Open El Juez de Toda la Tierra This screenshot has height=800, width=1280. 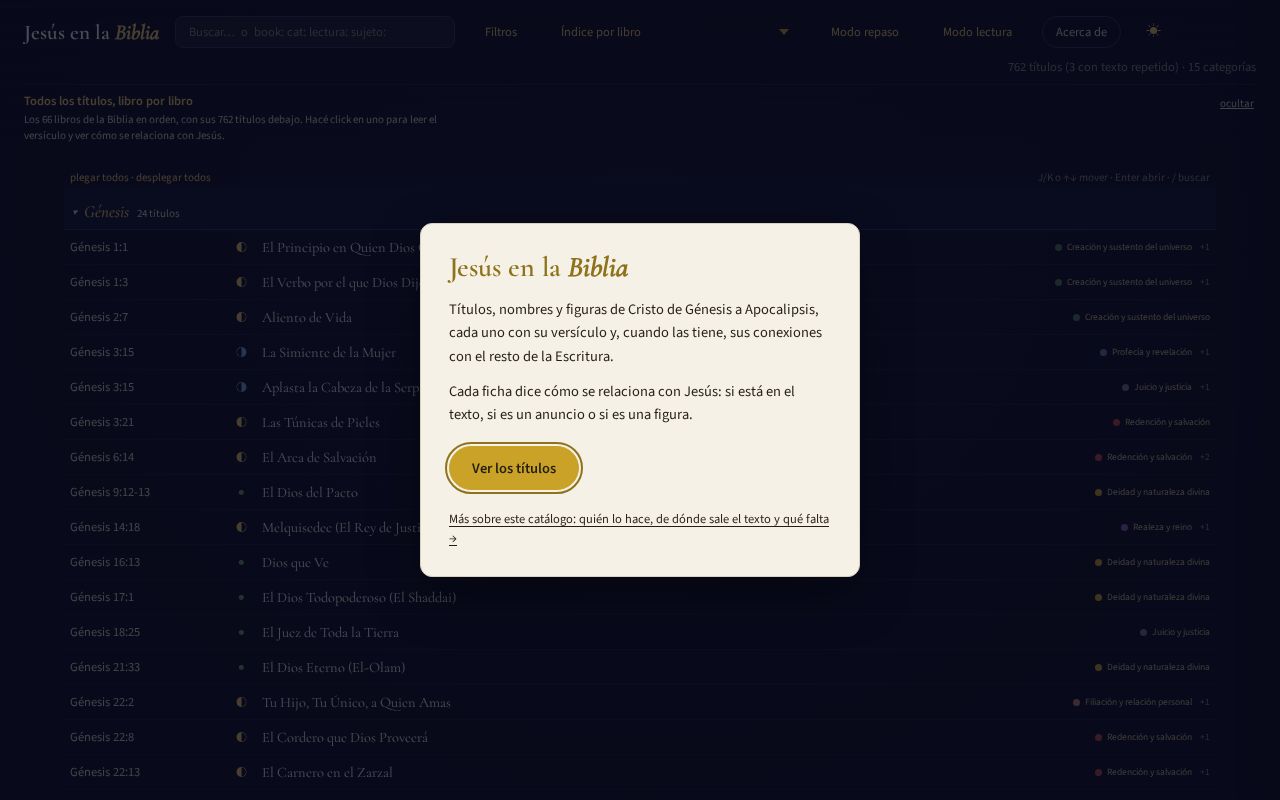pyautogui.click(x=330, y=632)
